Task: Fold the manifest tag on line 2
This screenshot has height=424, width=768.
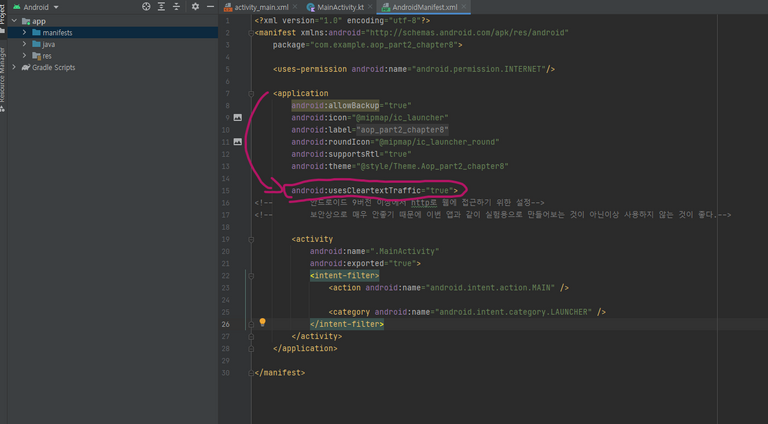Action: click(251, 33)
